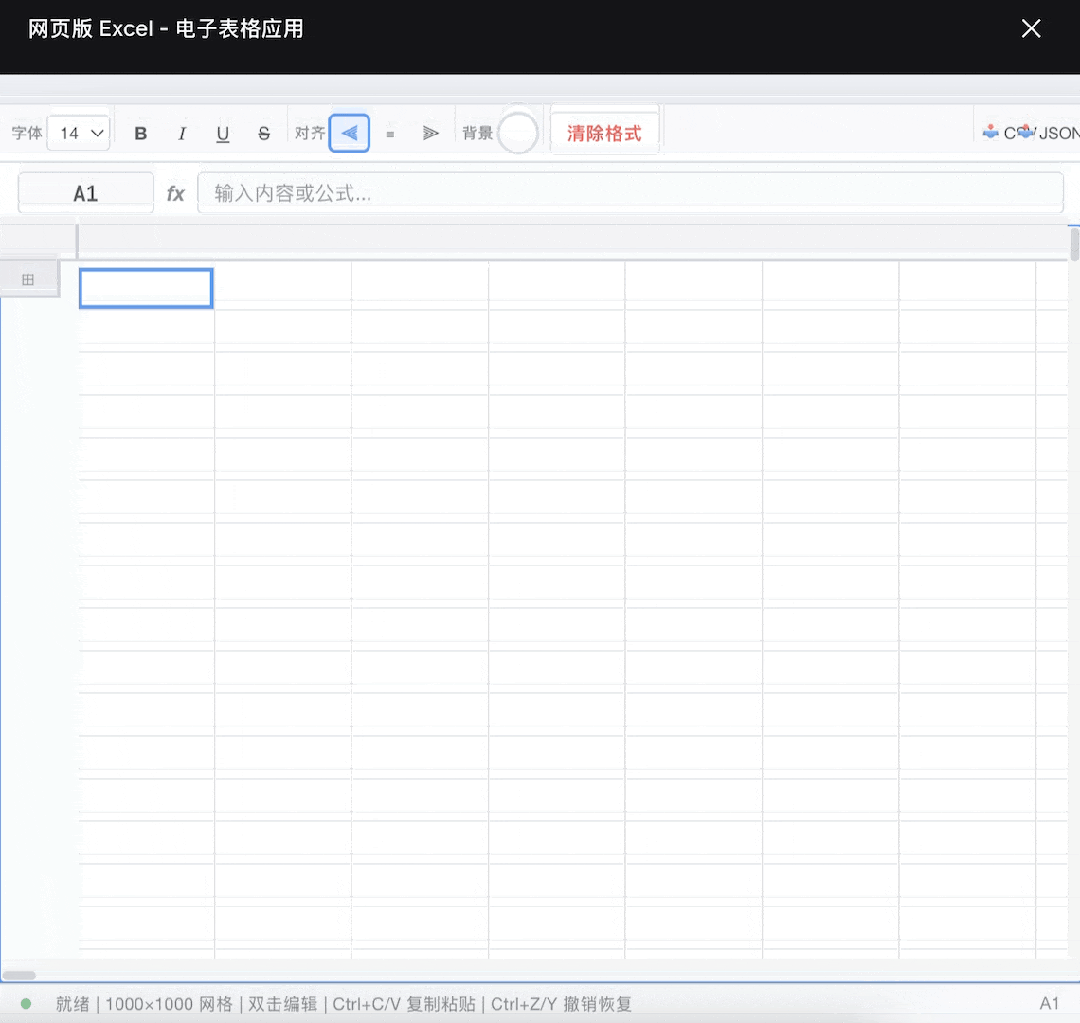Select the right align icon
Screen dimensions: 1080x1023
[x=430, y=133]
